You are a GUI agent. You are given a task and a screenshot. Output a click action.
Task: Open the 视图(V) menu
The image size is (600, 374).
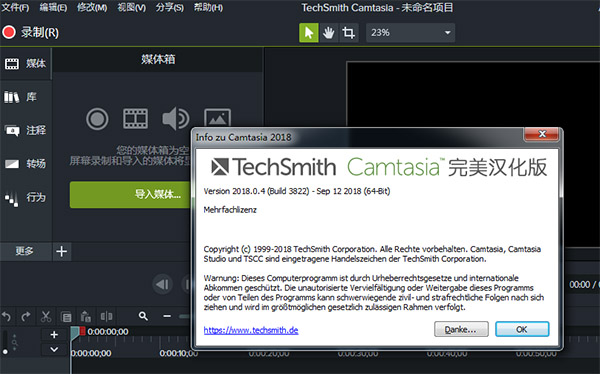(131, 8)
